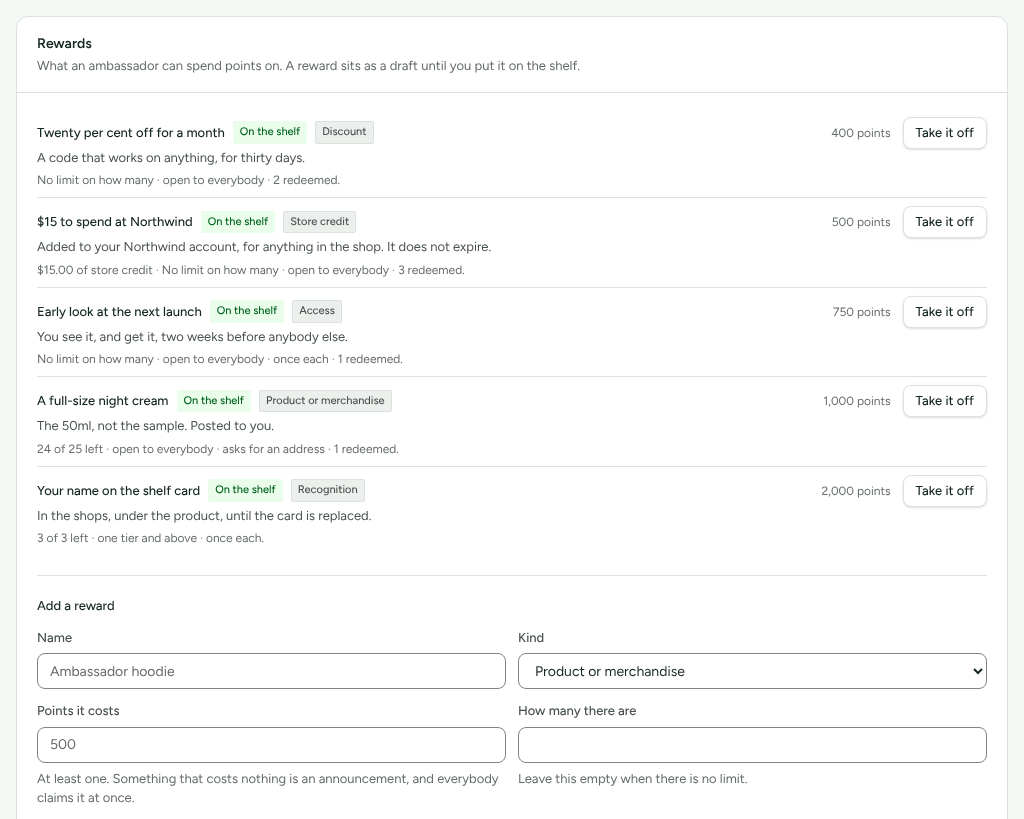This screenshot has height=819, width=1024.
Task: Click into the Points it costs field
Action: [x=271, y=745]
